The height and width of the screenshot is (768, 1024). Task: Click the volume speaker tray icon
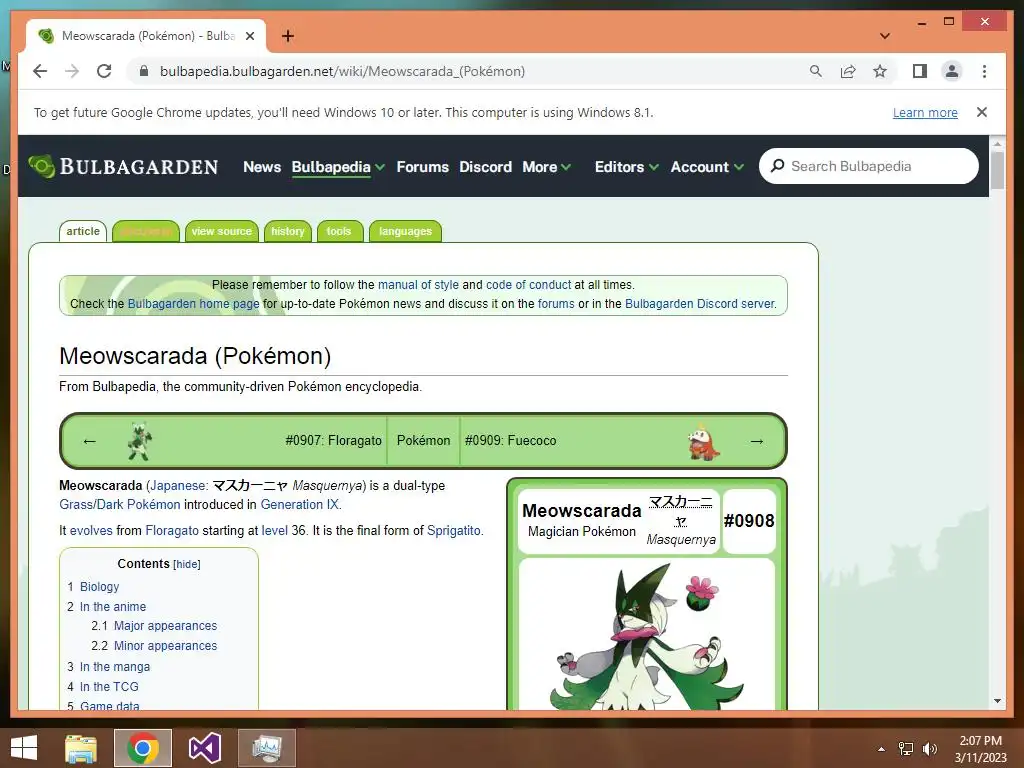coord(929,749)
